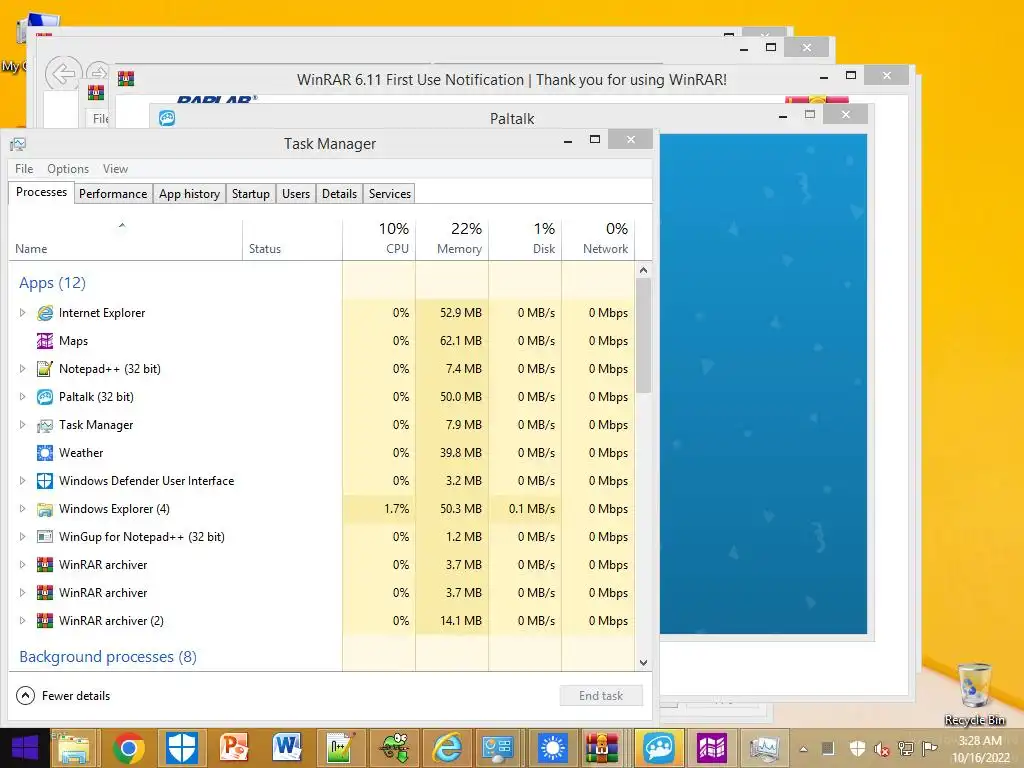1024x768 pixels.
Task: Open Word from the taskbar
Action: [x=287, y=748]
